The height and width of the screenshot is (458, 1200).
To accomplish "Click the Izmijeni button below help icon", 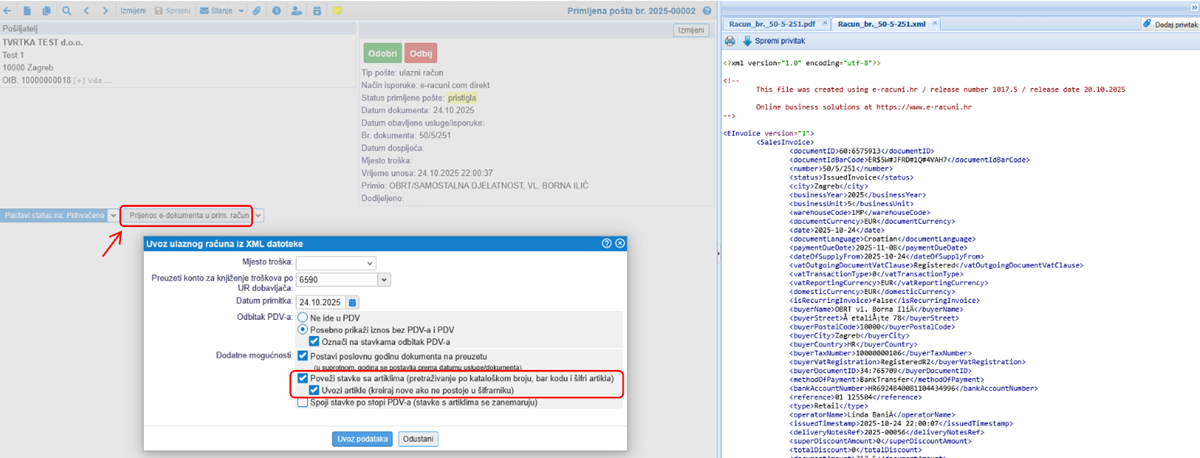I will 691,31.
